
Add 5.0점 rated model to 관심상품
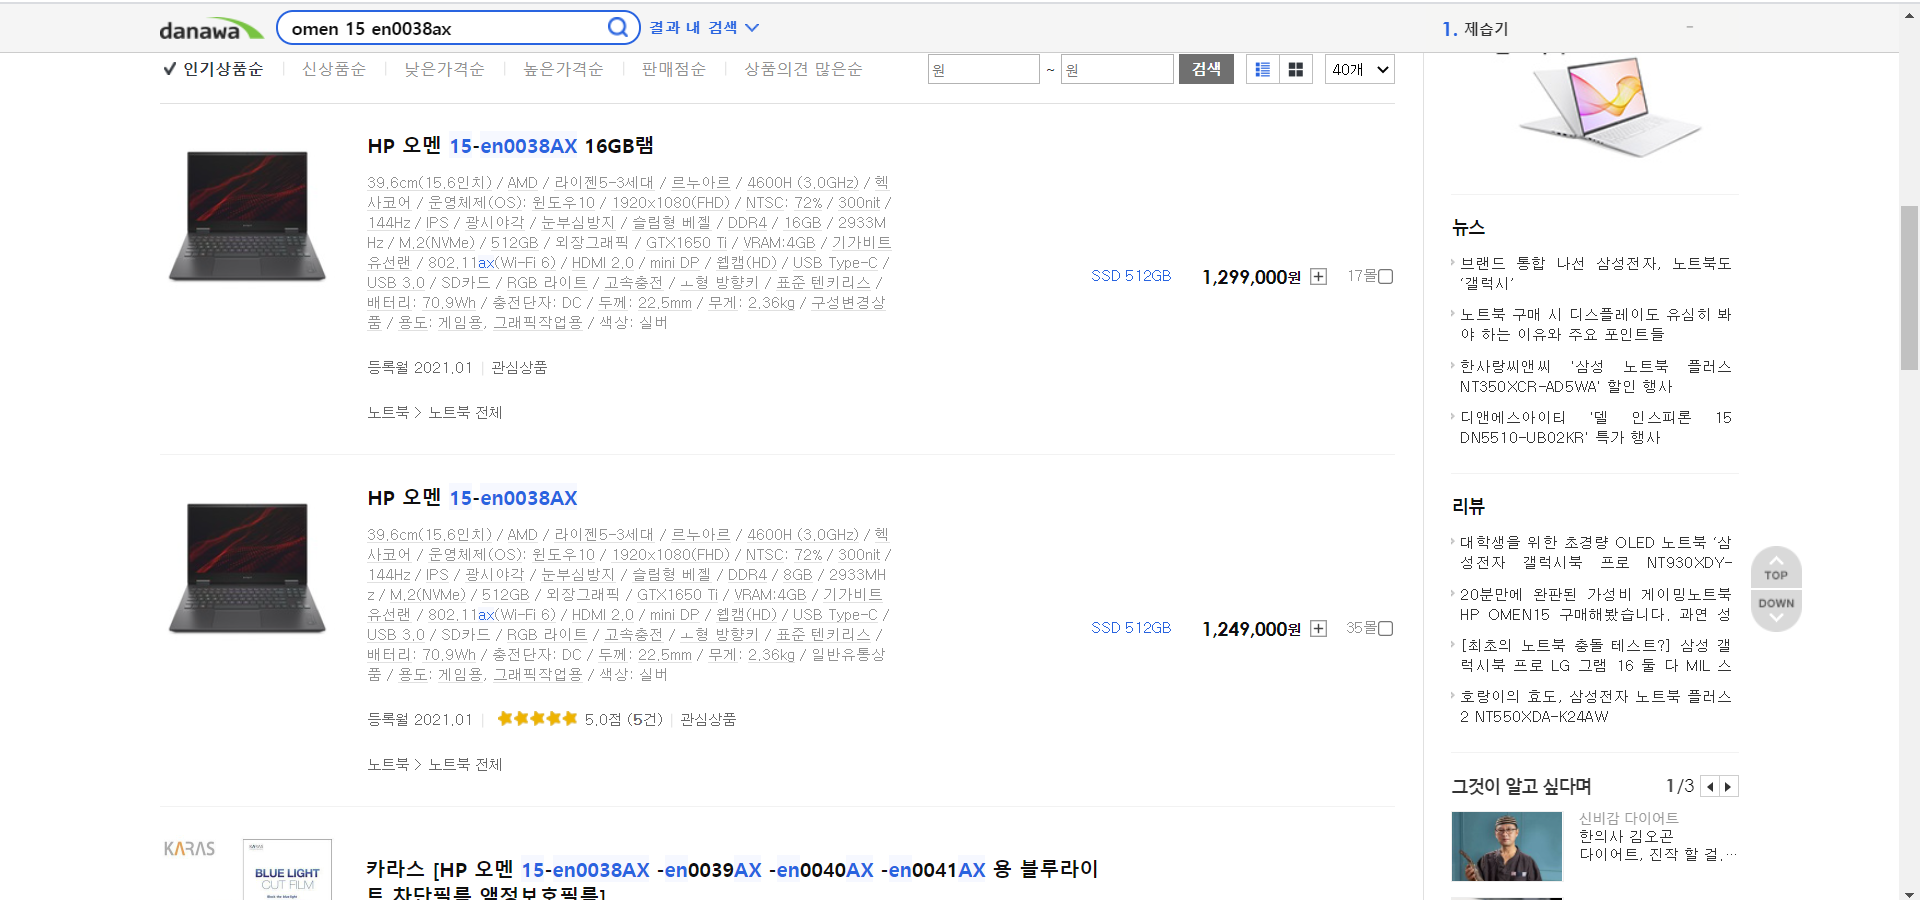click(708, 720)
